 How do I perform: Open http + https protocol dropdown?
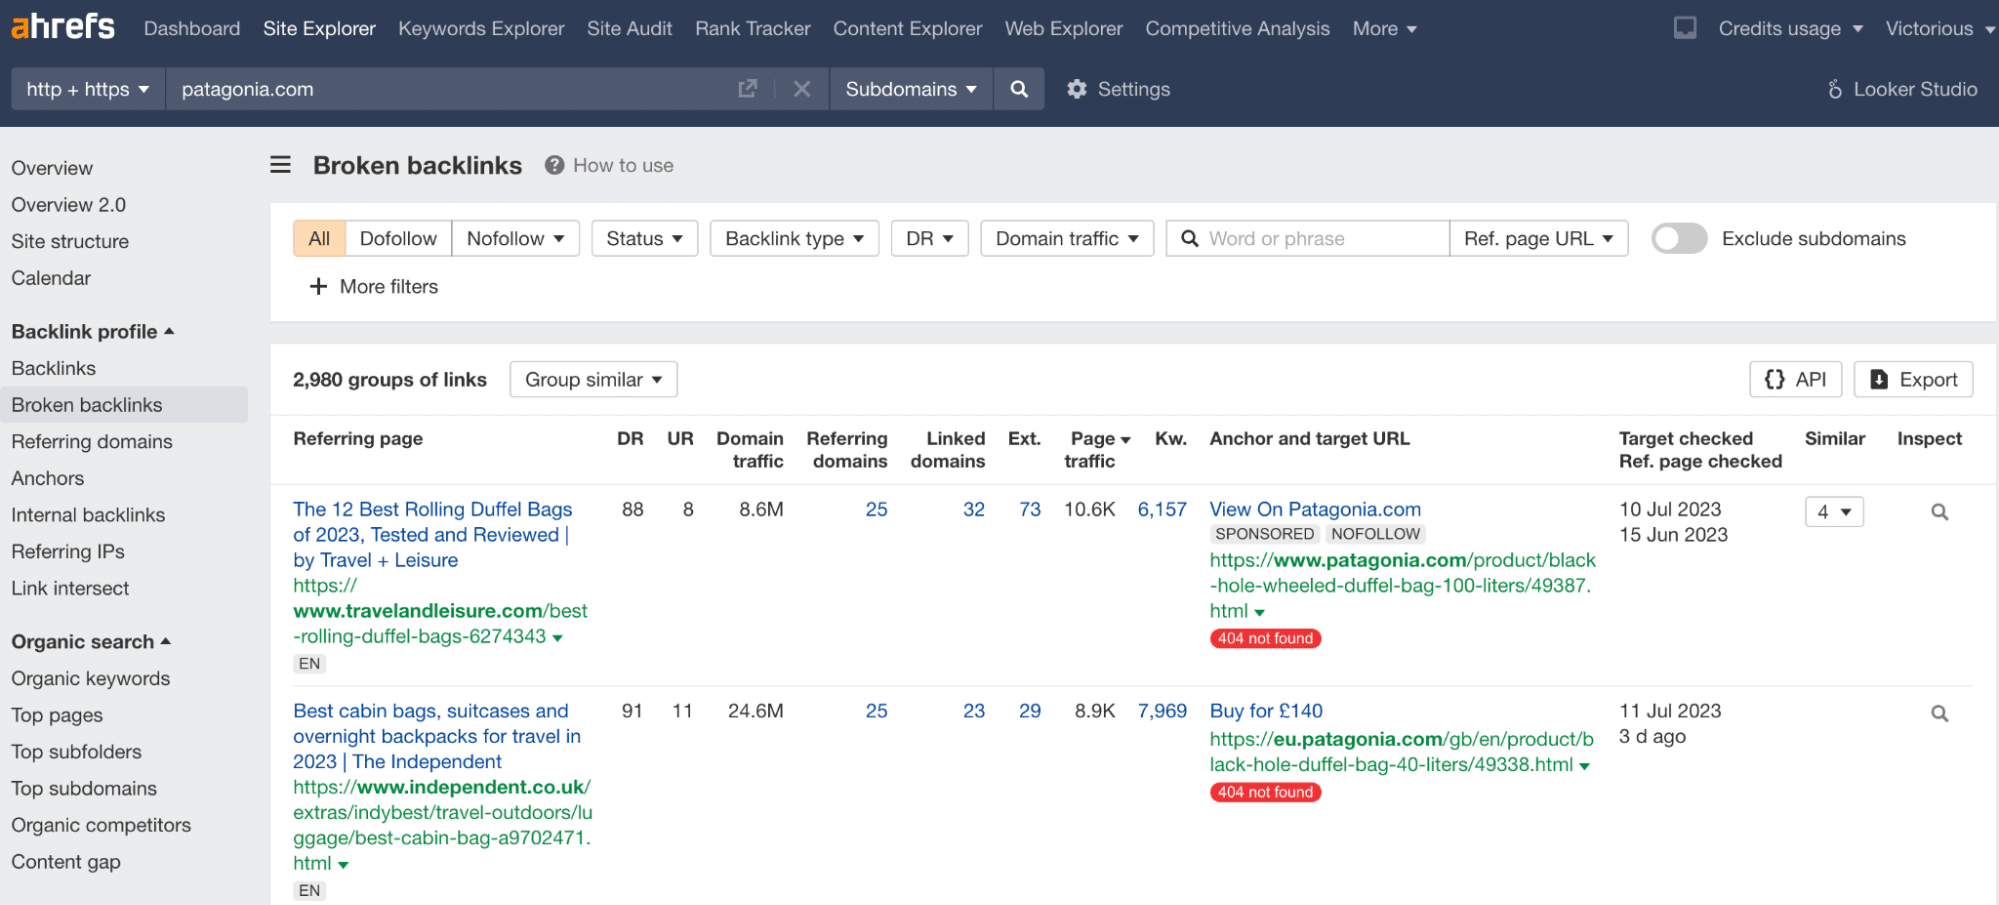click(88, 89)
